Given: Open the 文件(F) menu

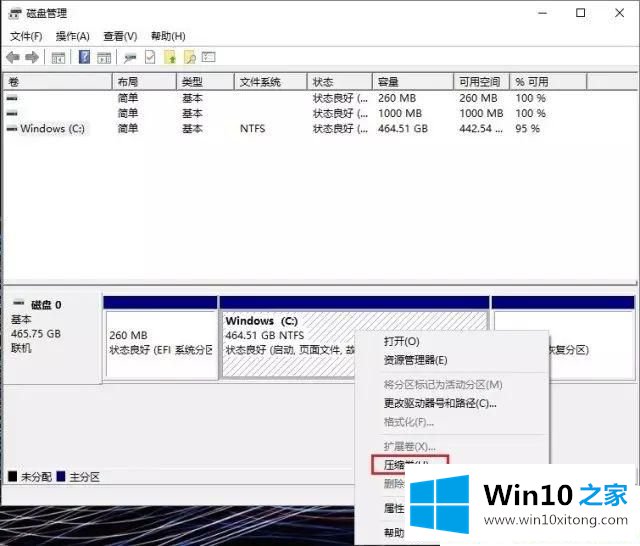Looking at the screenshot, I should click(x=26, y=36).
